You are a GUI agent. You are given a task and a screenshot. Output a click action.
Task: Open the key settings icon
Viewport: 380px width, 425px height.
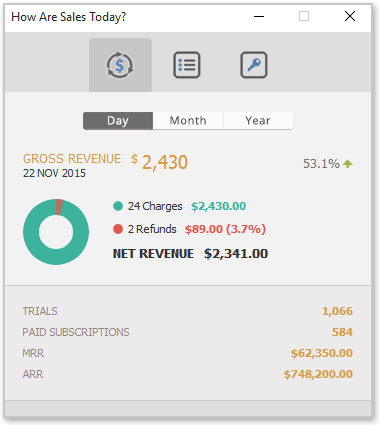point(254,65)
